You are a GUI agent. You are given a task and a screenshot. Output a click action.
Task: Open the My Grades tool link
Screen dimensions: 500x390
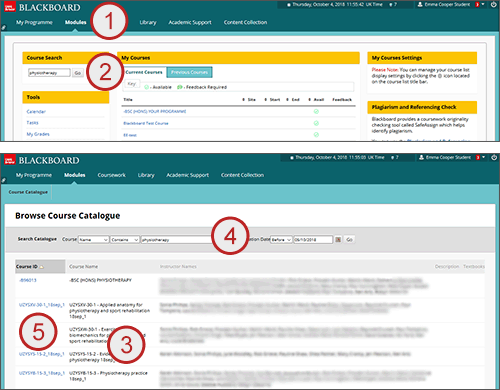point(38,134)
